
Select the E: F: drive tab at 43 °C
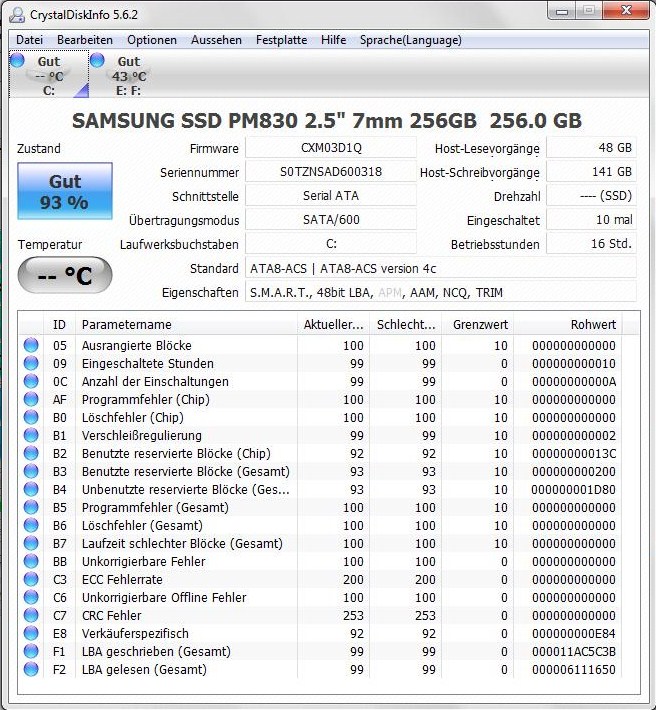pyautogui.click(x=129, y=74)
